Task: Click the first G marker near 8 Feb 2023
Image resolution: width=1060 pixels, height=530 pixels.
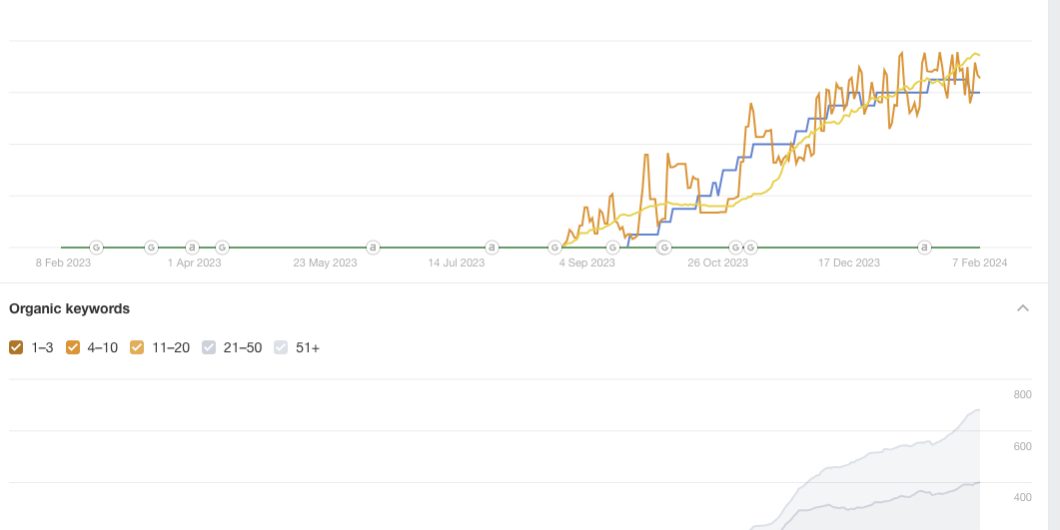Action: click(97, 247)
